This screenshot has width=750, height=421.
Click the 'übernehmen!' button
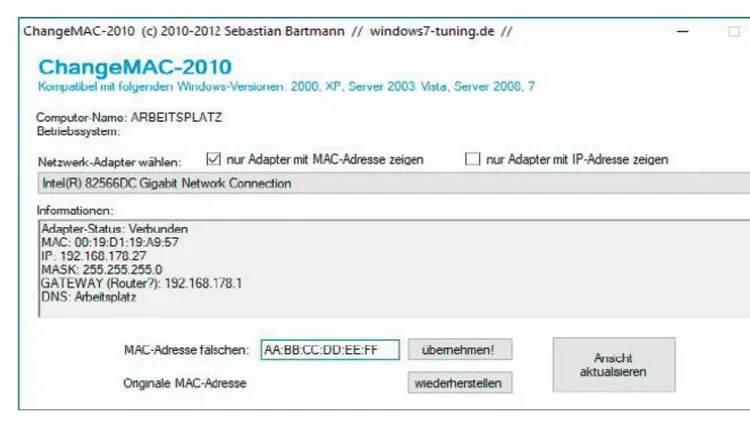point(460,350)
